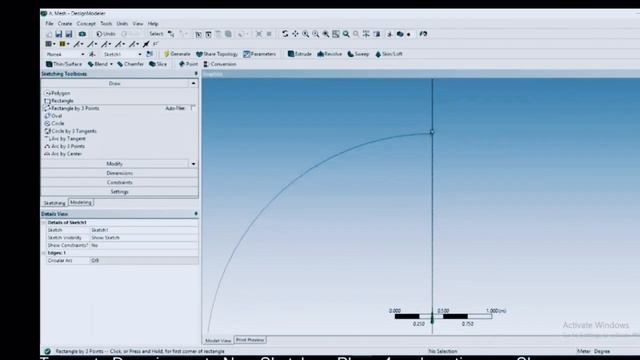Open the Create menu

tap(65, 24)
